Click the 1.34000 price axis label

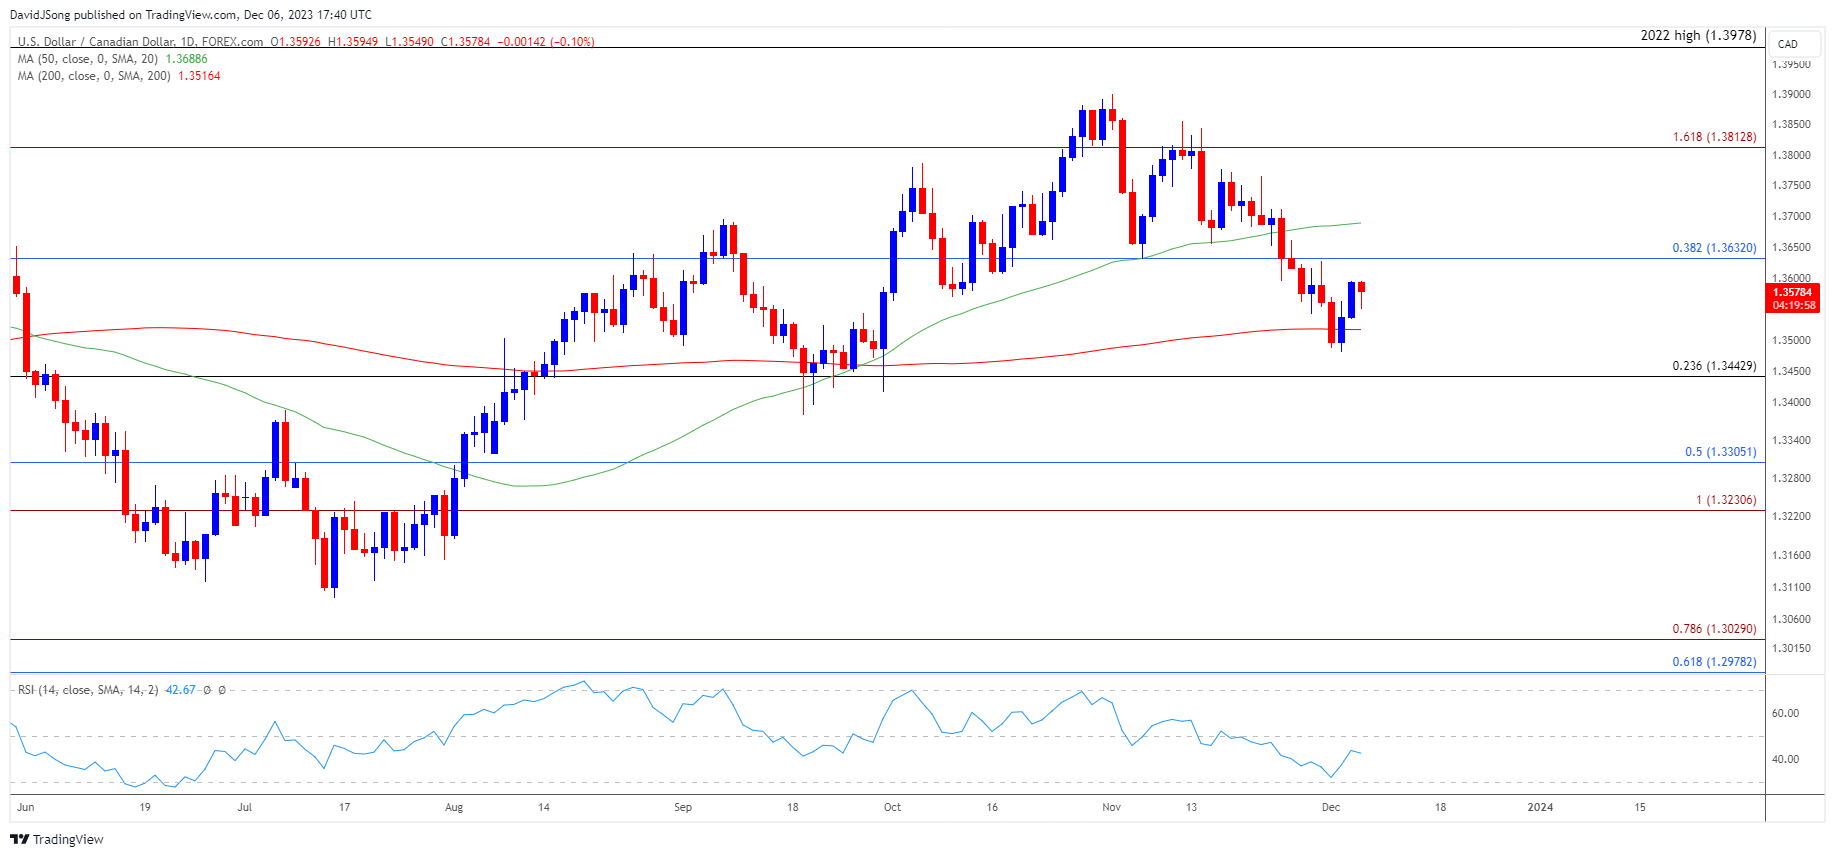click(x=1791, y=403)
